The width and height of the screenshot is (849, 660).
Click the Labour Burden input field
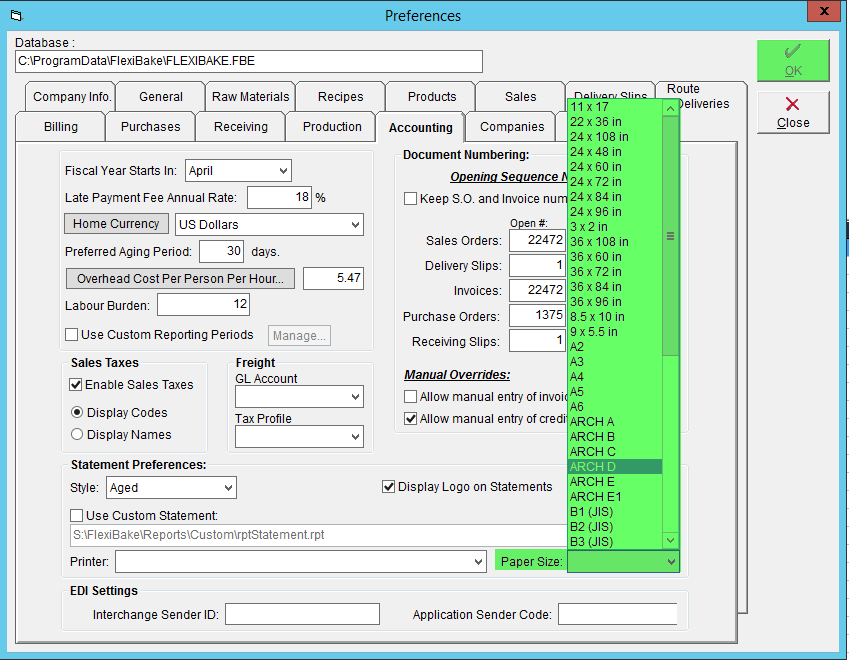tap(204, 304)
